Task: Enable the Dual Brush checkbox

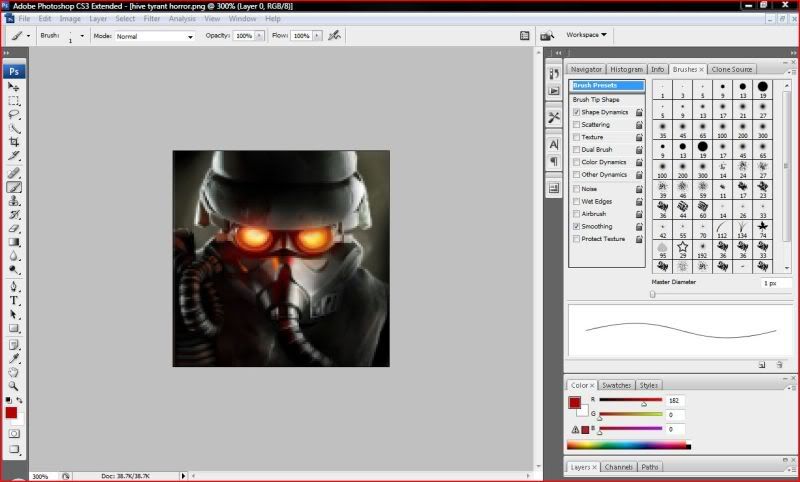Action: pyautogui.click(x=577, y=149)
